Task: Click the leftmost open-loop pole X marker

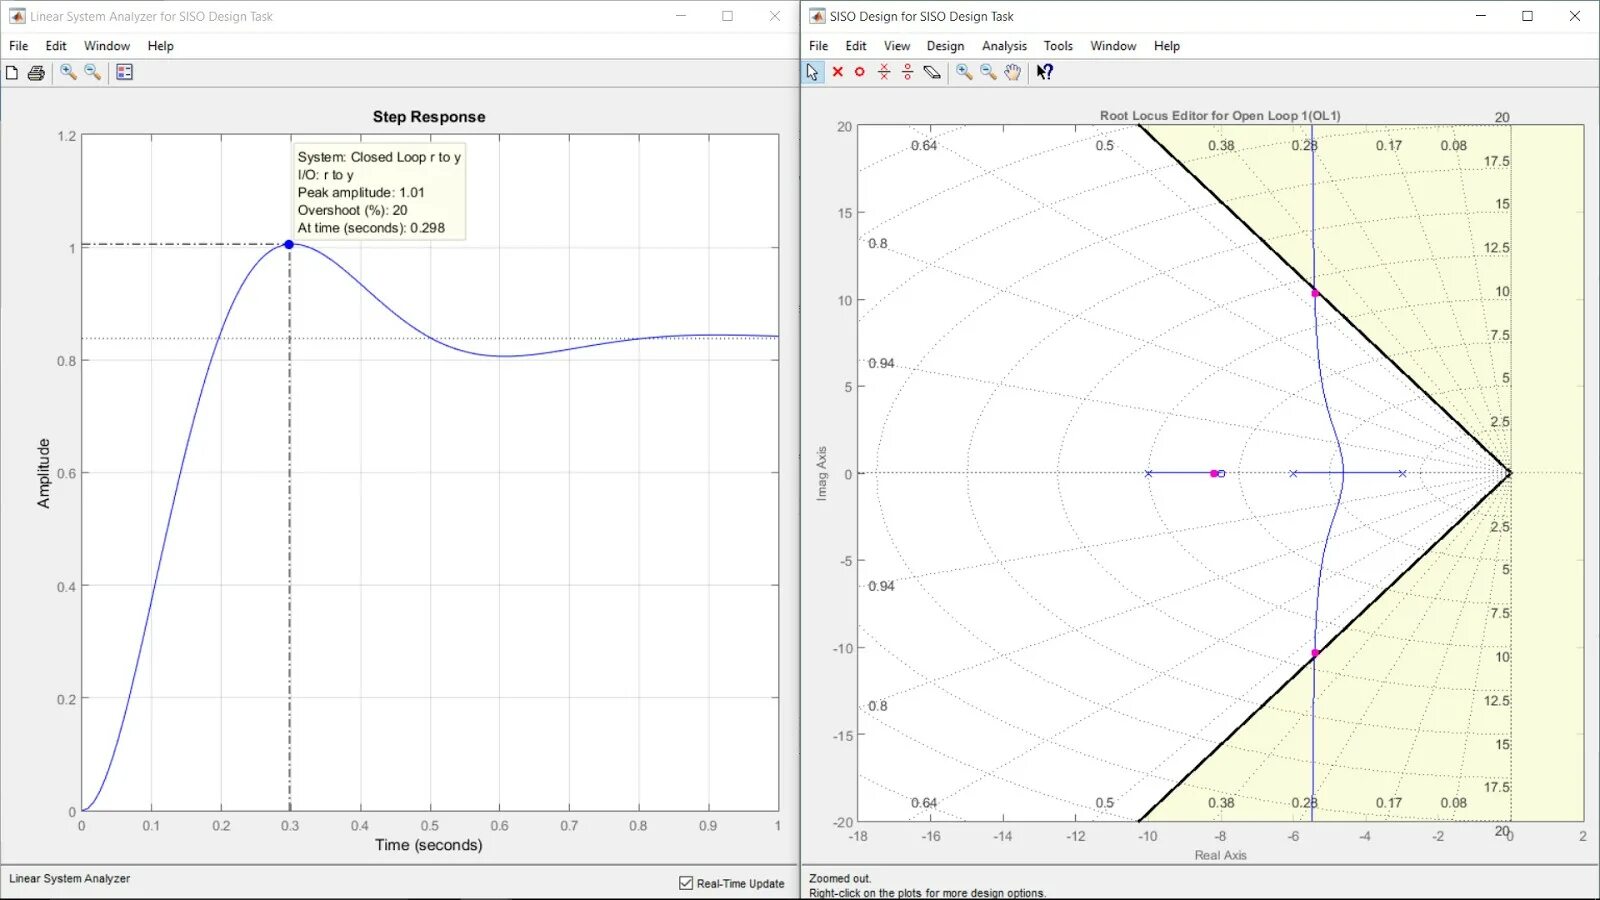Action: pos(1148,473)
